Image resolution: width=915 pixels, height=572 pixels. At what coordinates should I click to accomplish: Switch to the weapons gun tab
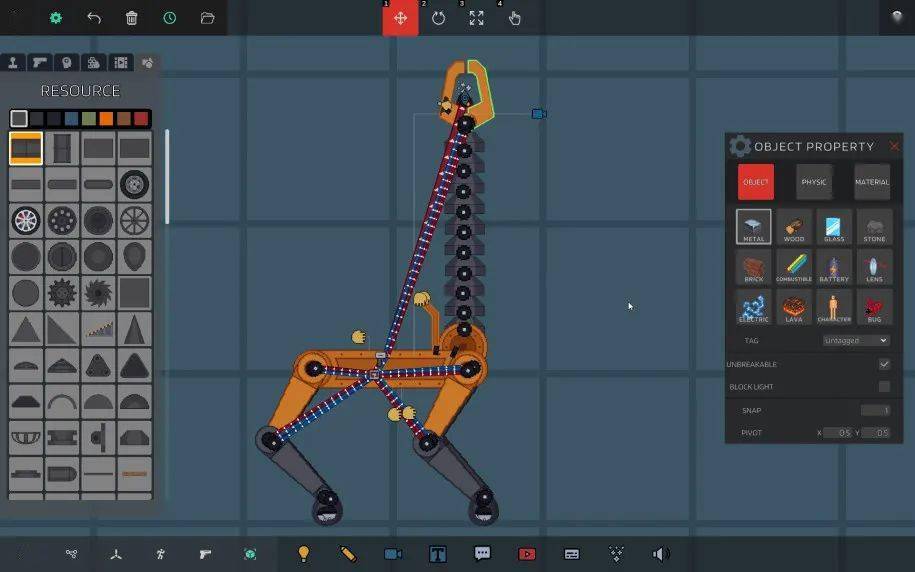click(x=40, y=62)
